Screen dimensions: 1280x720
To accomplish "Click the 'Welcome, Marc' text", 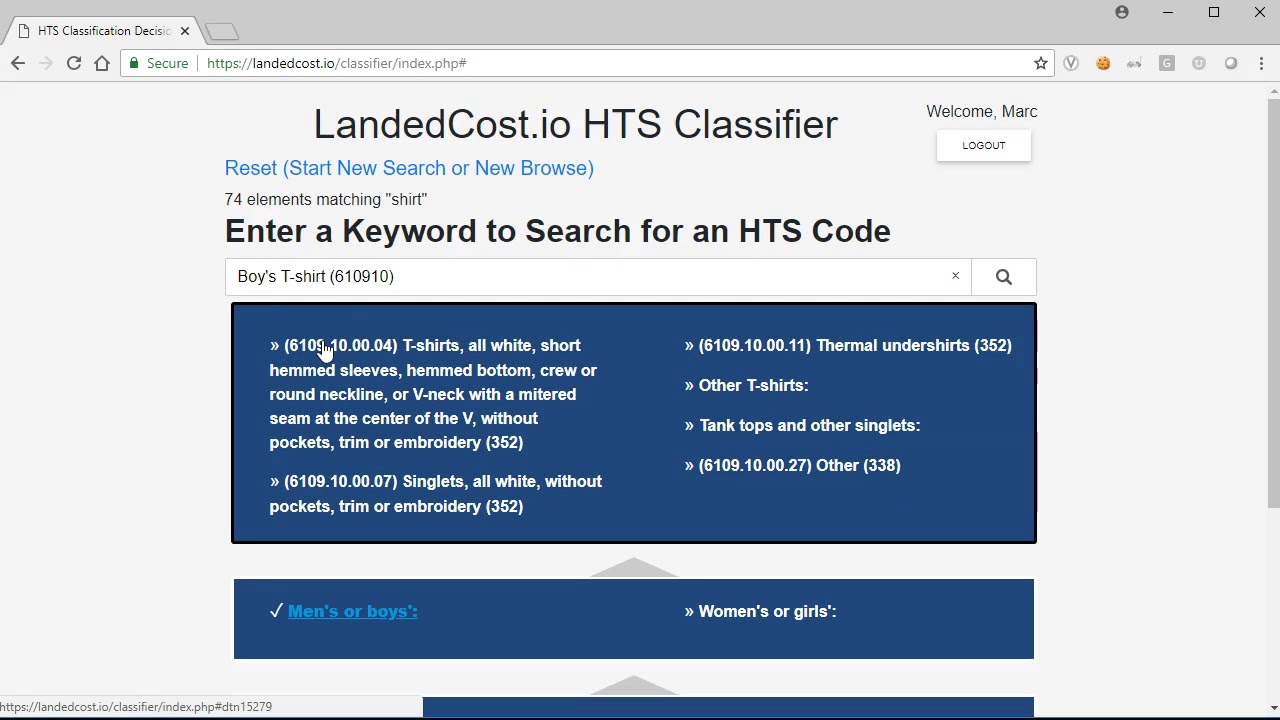I will (982, 112).
